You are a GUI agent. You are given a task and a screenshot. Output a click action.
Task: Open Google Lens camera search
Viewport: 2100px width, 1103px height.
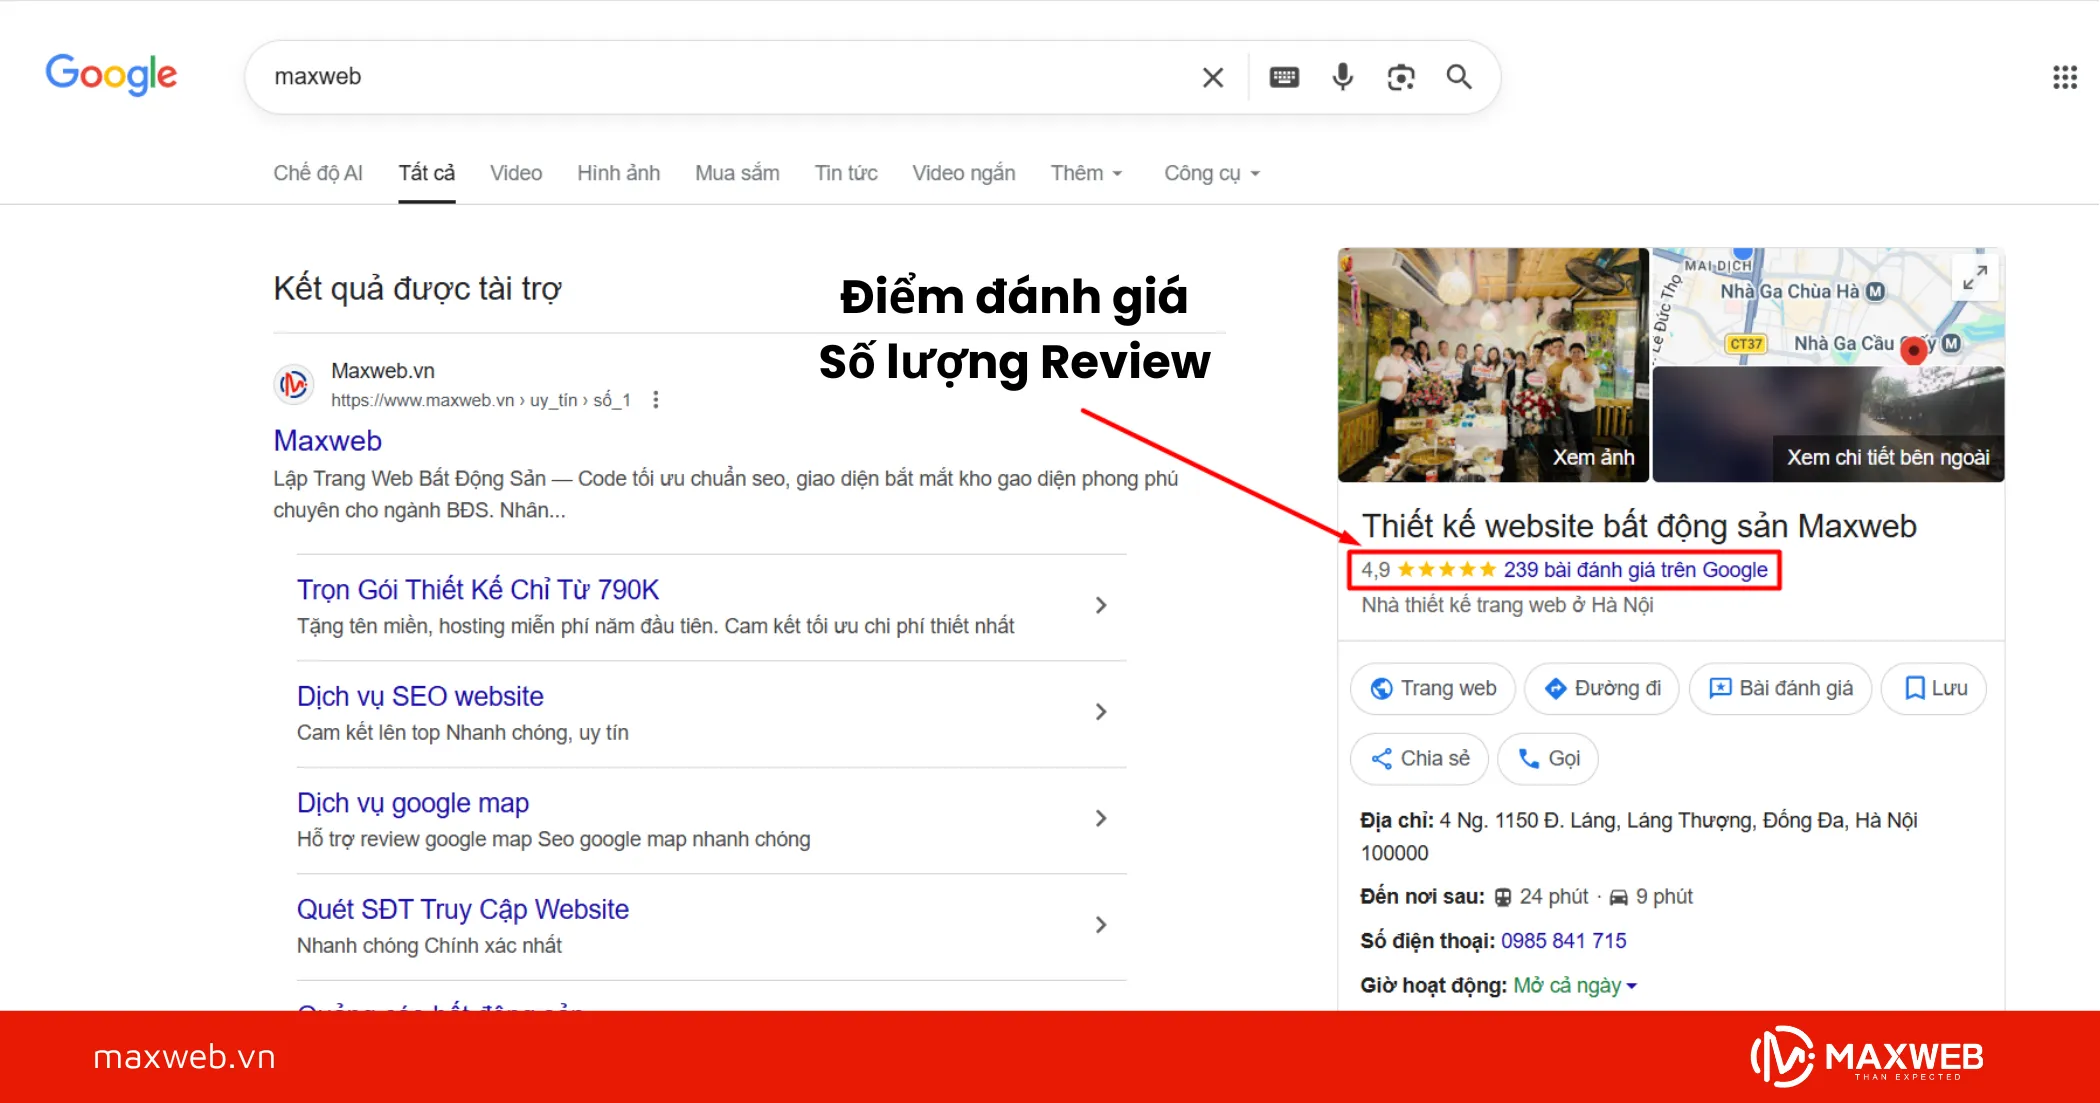[x=1400, y=76]
